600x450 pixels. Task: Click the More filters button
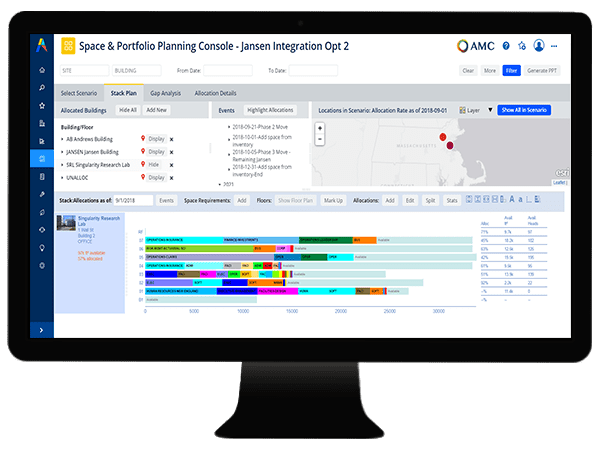[490, 70]
